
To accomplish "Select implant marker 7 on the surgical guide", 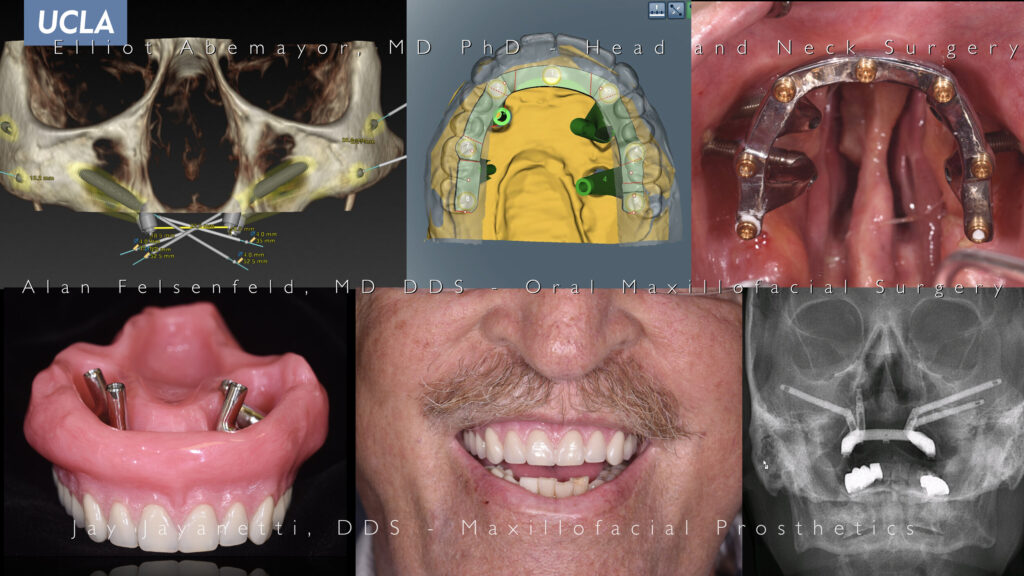I will [x=466, y=149].
